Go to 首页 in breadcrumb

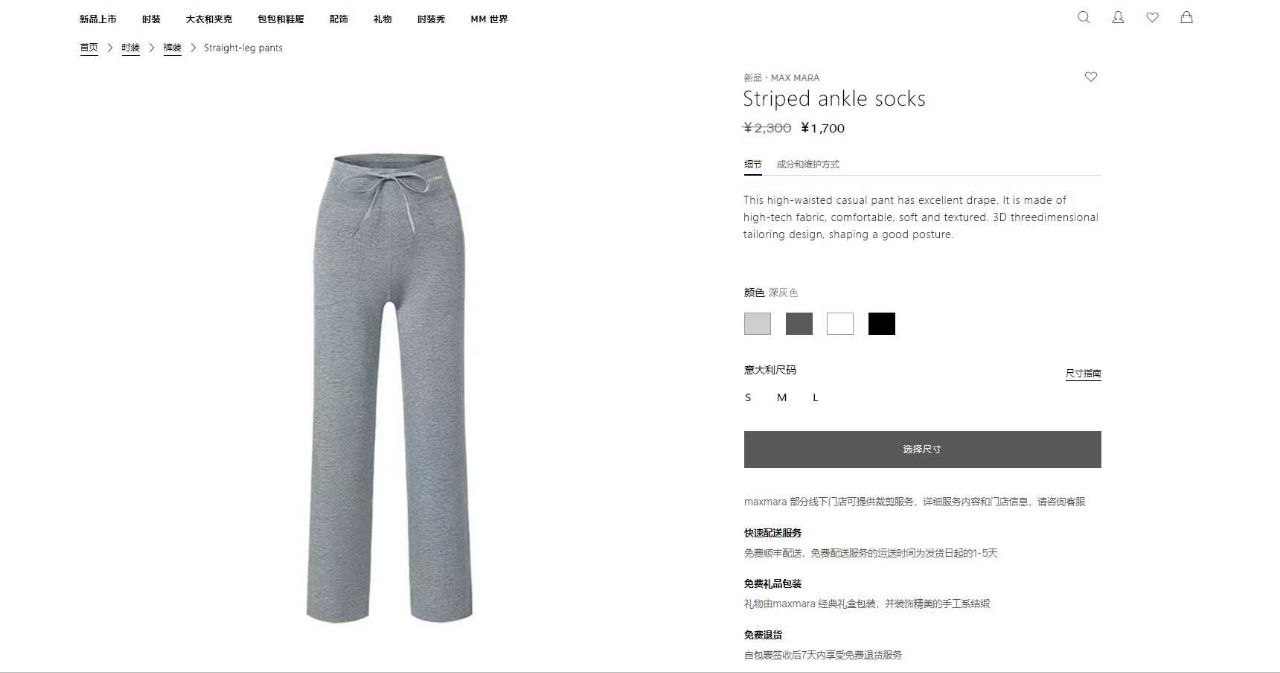click(89, 48)
